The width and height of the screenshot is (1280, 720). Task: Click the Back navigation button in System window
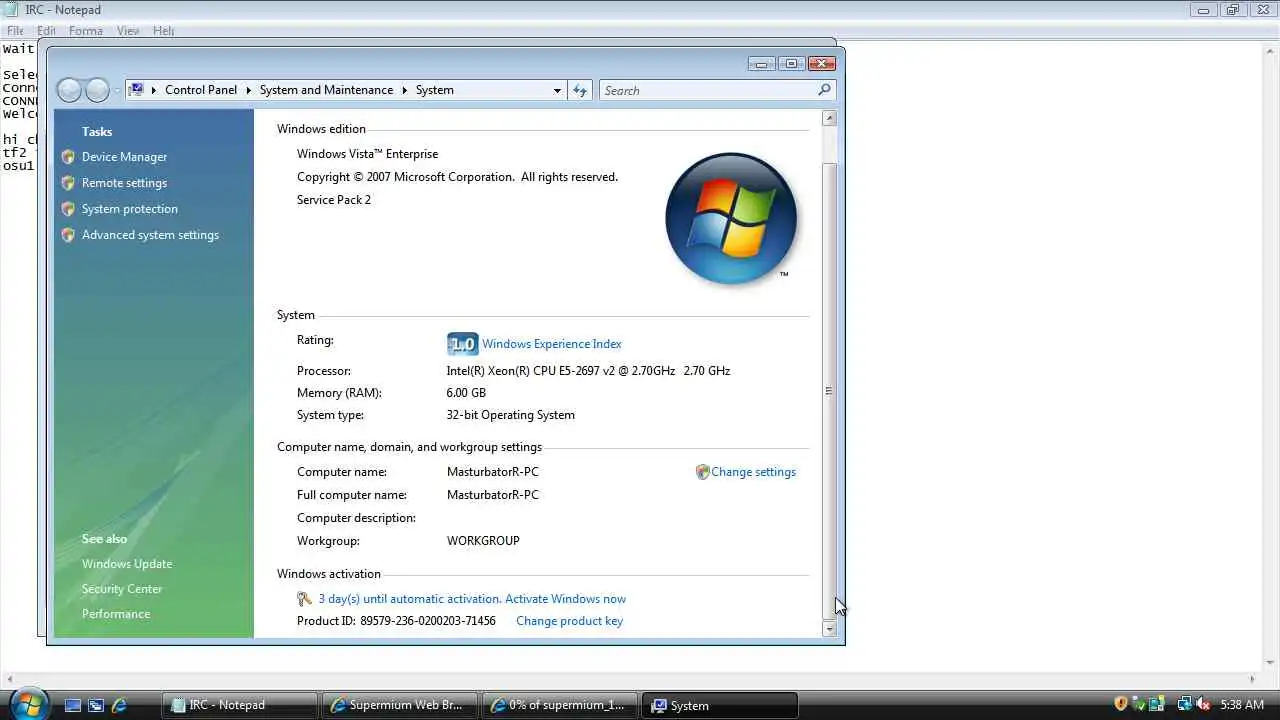[x=69, y=90]
